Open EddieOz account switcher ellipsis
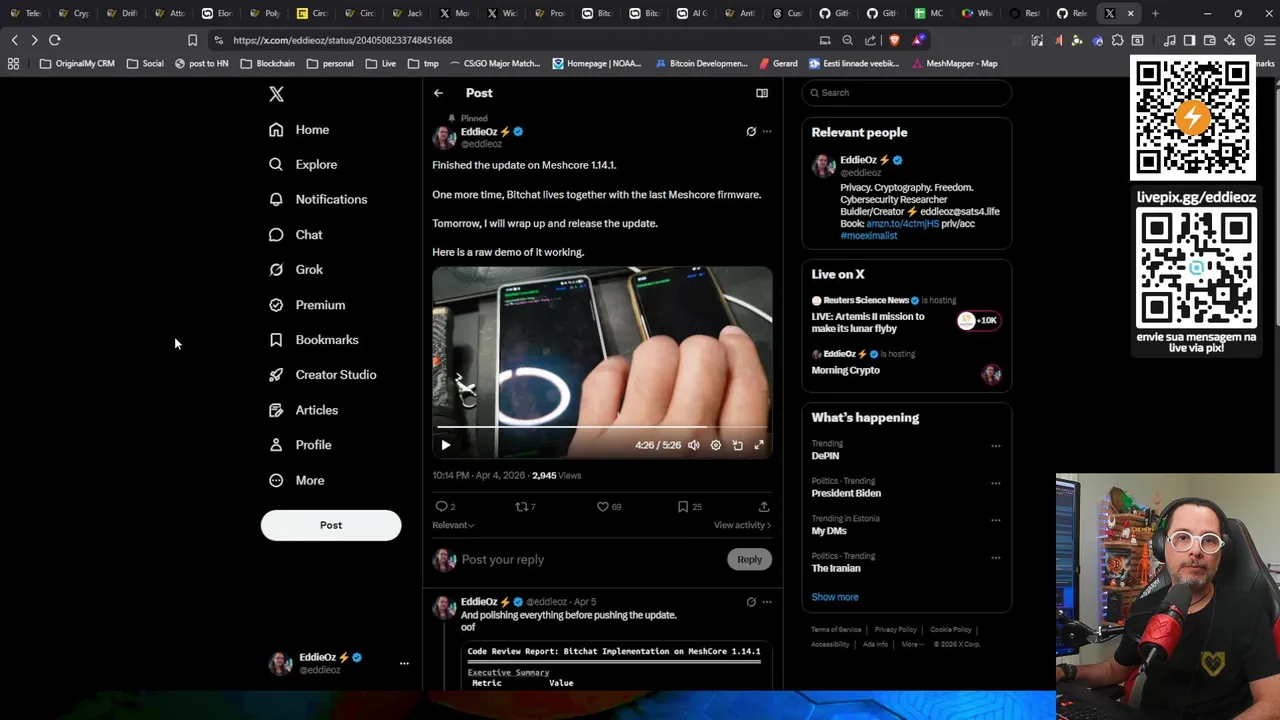The image size is (1280, 720). [x=404, y=663]
